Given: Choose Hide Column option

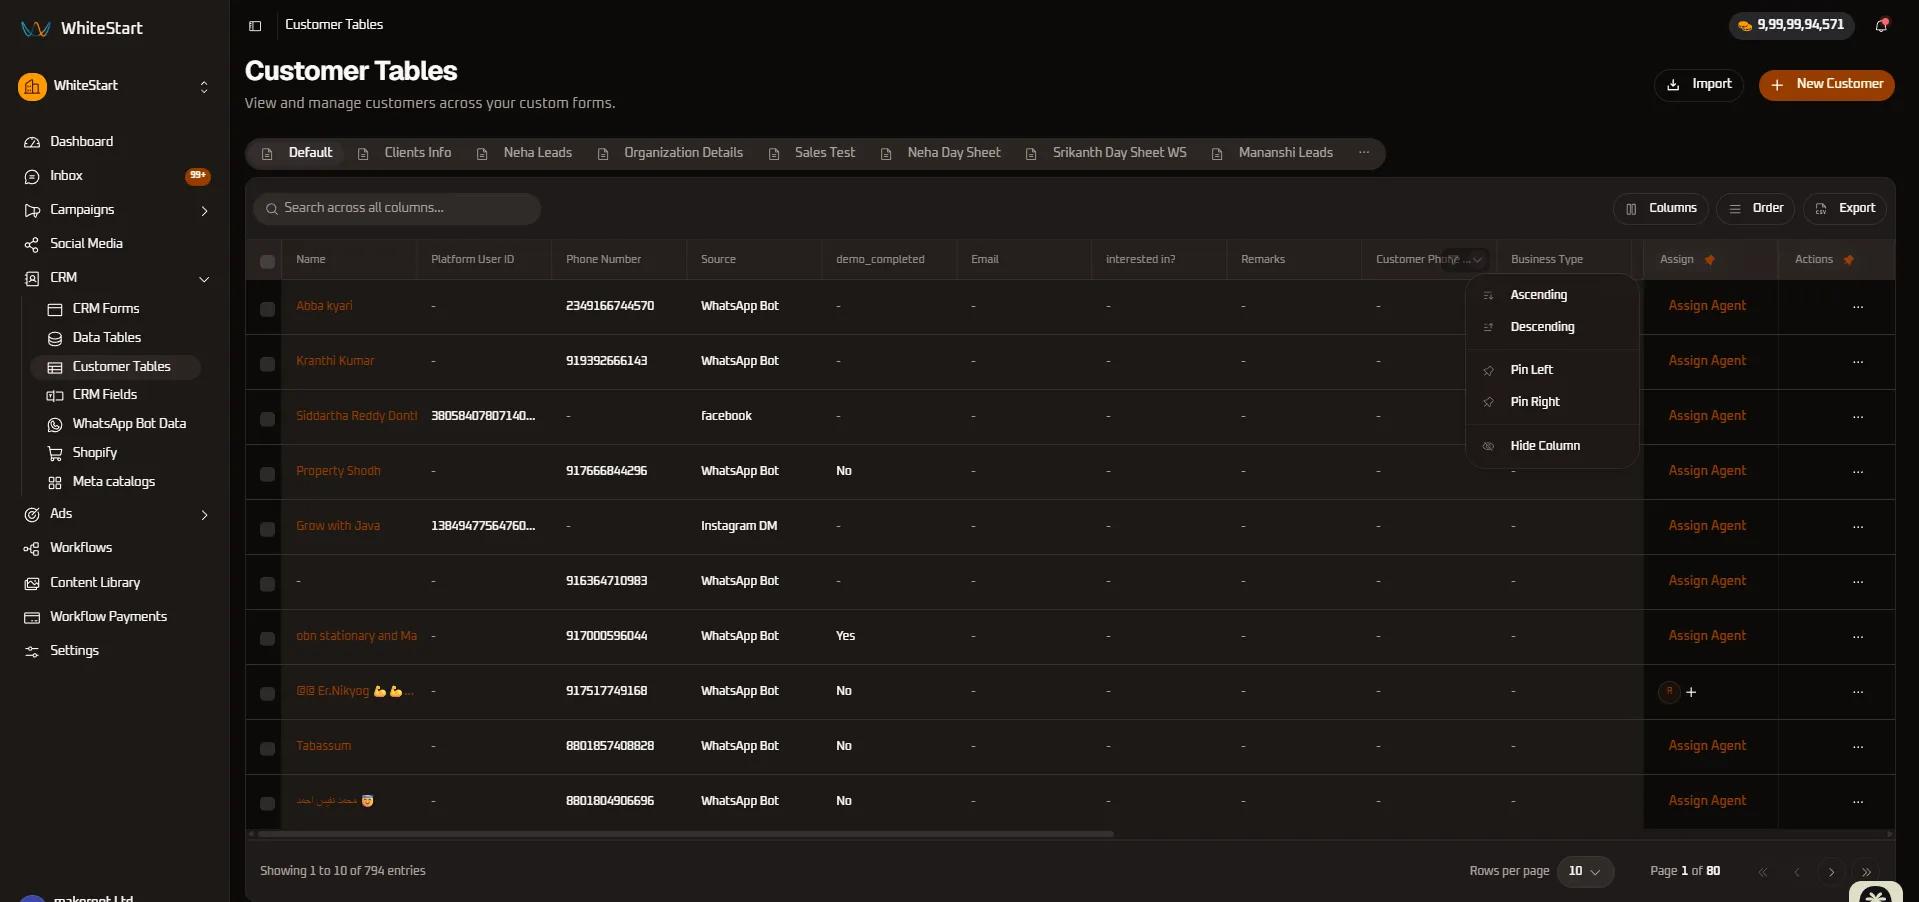Looking at the screenshot, I should coord(1551,446).
